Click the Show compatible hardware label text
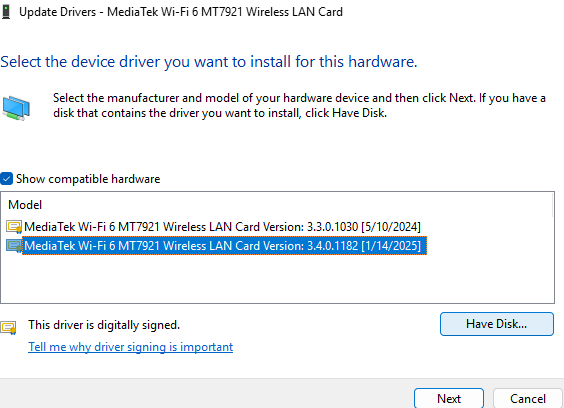The height and width of the screenshot is (408, 564). click(88, 179)
